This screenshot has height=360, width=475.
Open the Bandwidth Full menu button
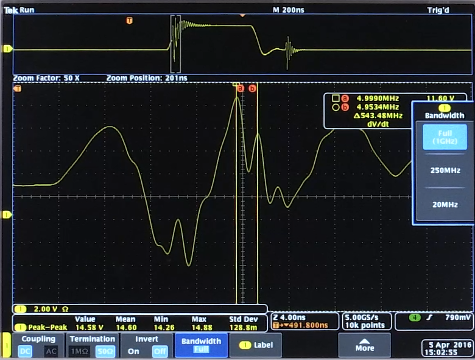[201, 345]
